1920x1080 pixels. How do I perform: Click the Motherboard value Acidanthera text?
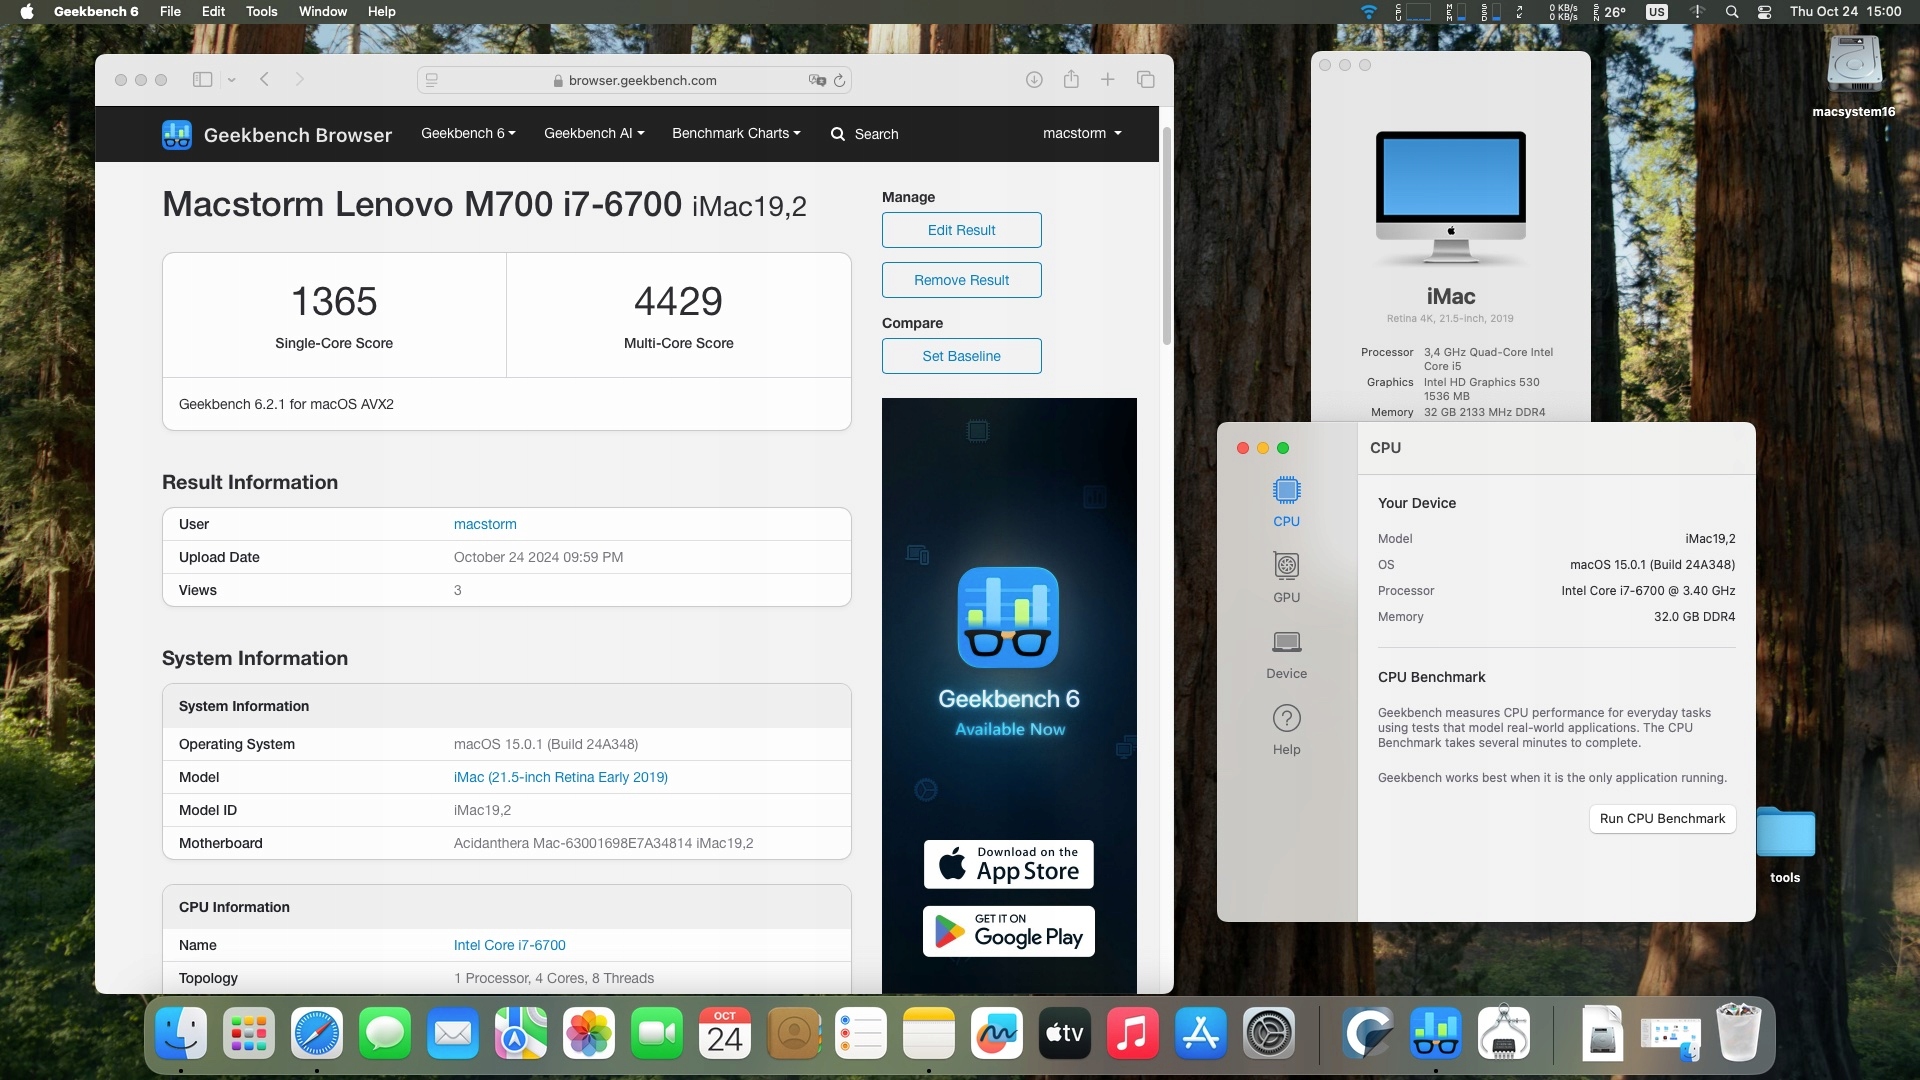(603, 843)
